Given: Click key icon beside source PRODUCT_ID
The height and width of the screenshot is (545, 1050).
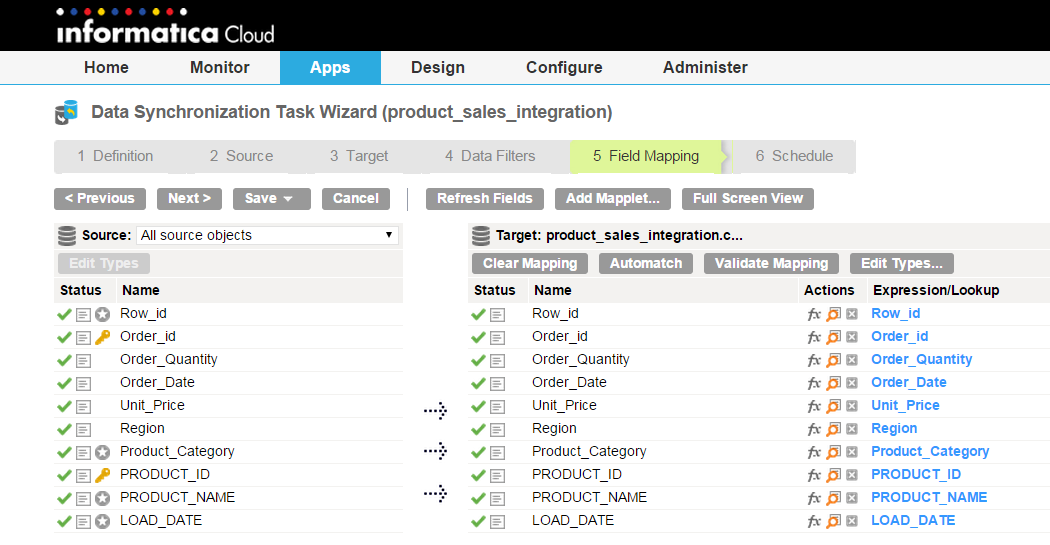Looking at the screenshot, I should 102,475.
